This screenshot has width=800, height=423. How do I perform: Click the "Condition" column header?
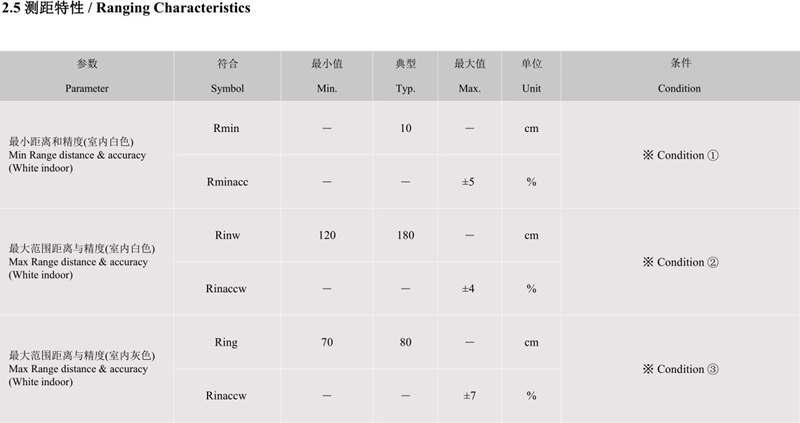tap(679, 88)
